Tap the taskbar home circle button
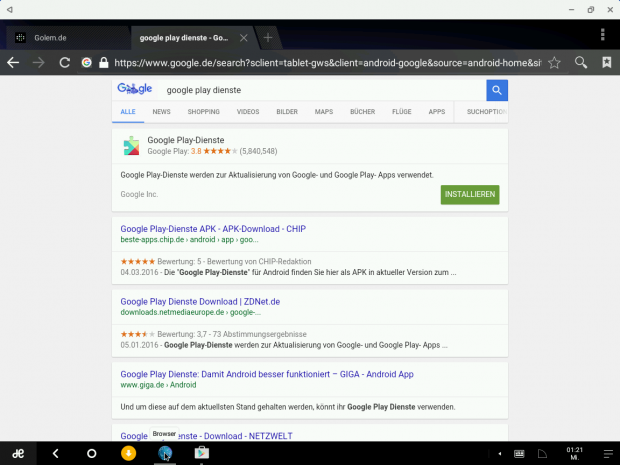620x465 pixels. [x=91, y=454]
